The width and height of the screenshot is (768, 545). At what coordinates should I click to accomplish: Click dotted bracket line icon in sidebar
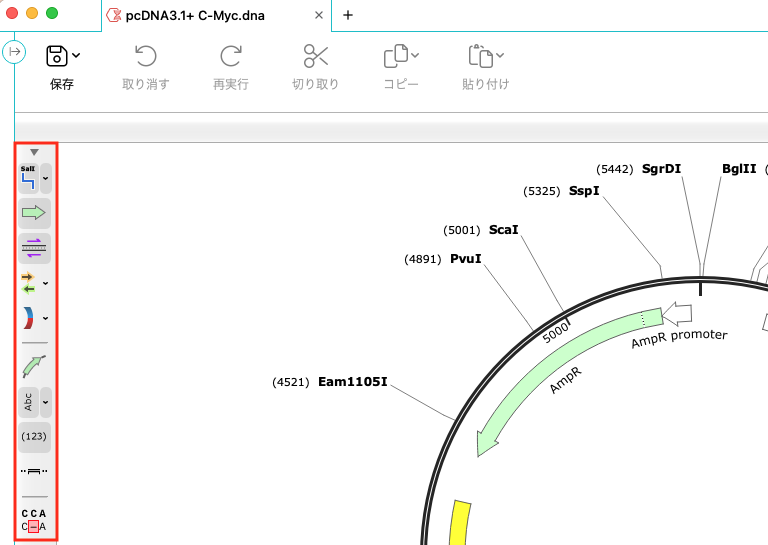click(34, 472)
